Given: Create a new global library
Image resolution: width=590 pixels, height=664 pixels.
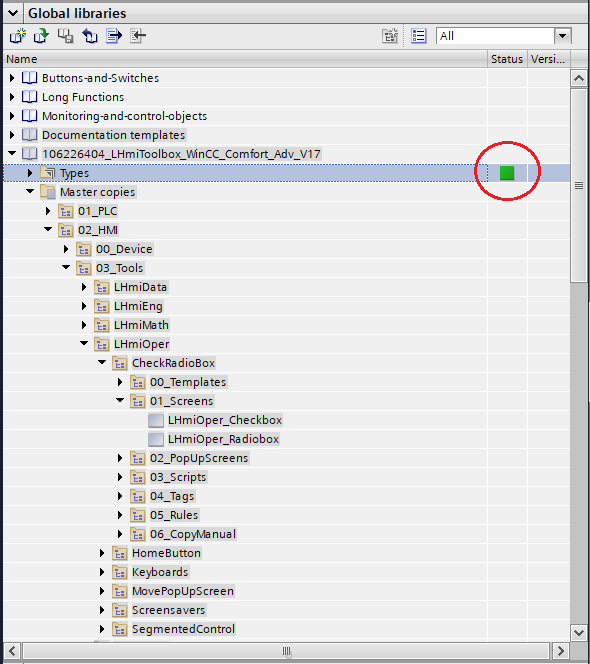Looking at the screenshot, I should point(17,36).
